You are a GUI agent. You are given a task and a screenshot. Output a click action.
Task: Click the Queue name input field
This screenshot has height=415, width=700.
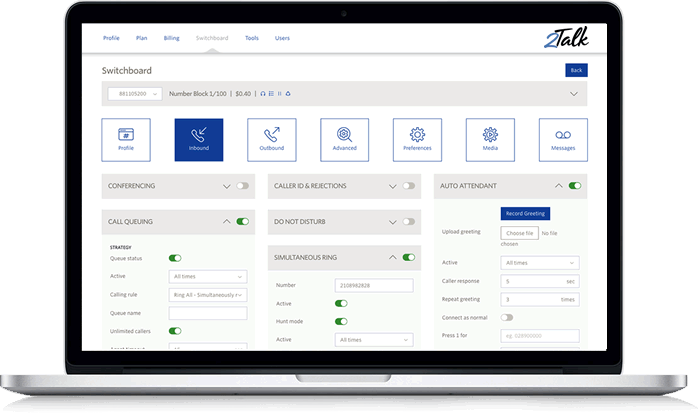208,313
